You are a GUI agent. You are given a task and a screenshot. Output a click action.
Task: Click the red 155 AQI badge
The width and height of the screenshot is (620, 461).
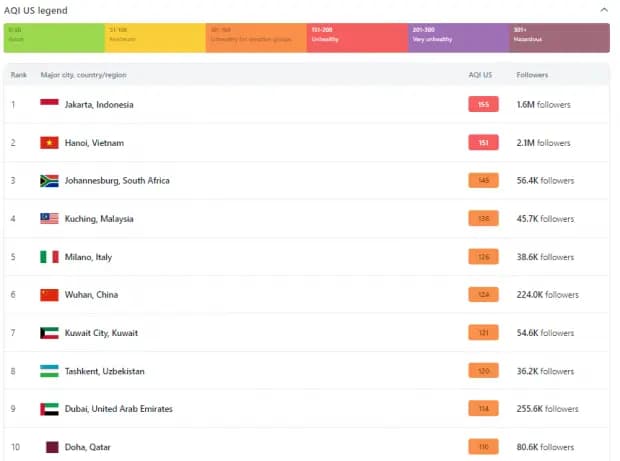pyautogui.click(x=483, y=104)
